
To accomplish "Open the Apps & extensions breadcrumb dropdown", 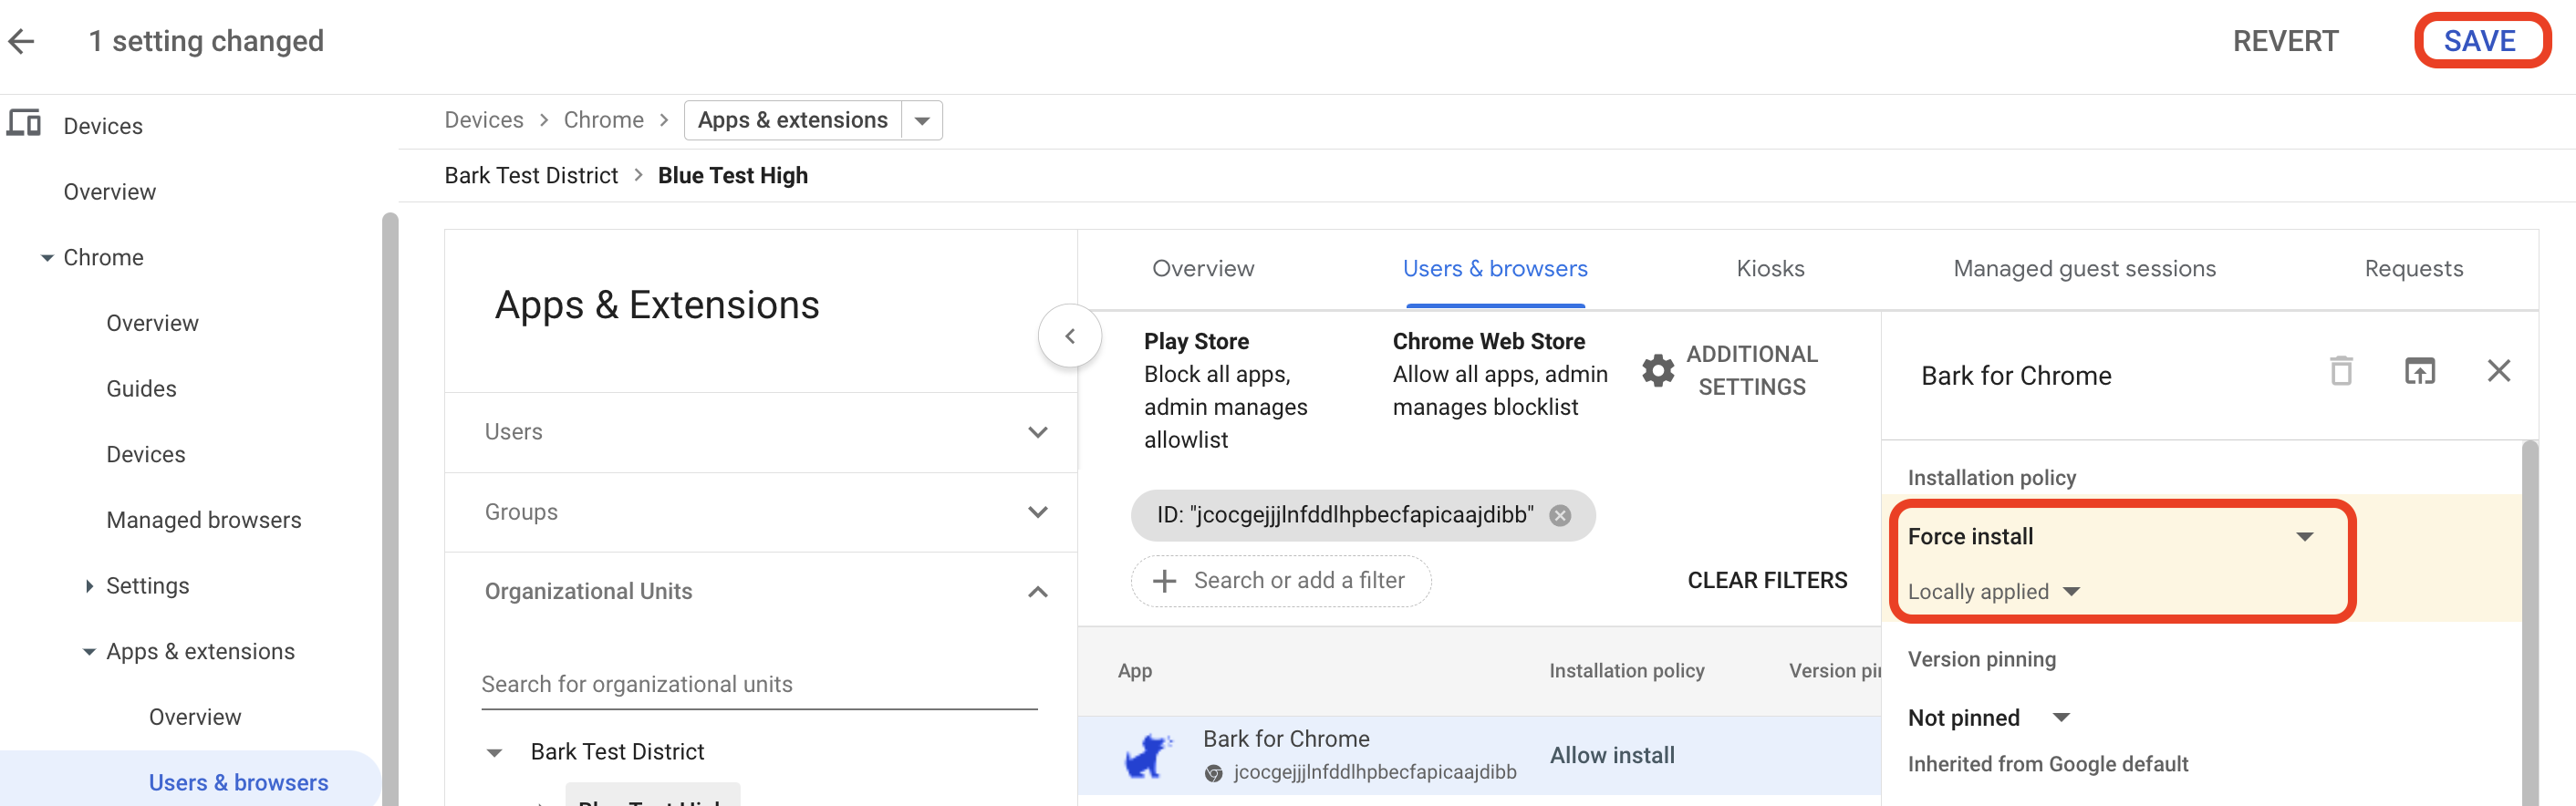I will (922, 121).
